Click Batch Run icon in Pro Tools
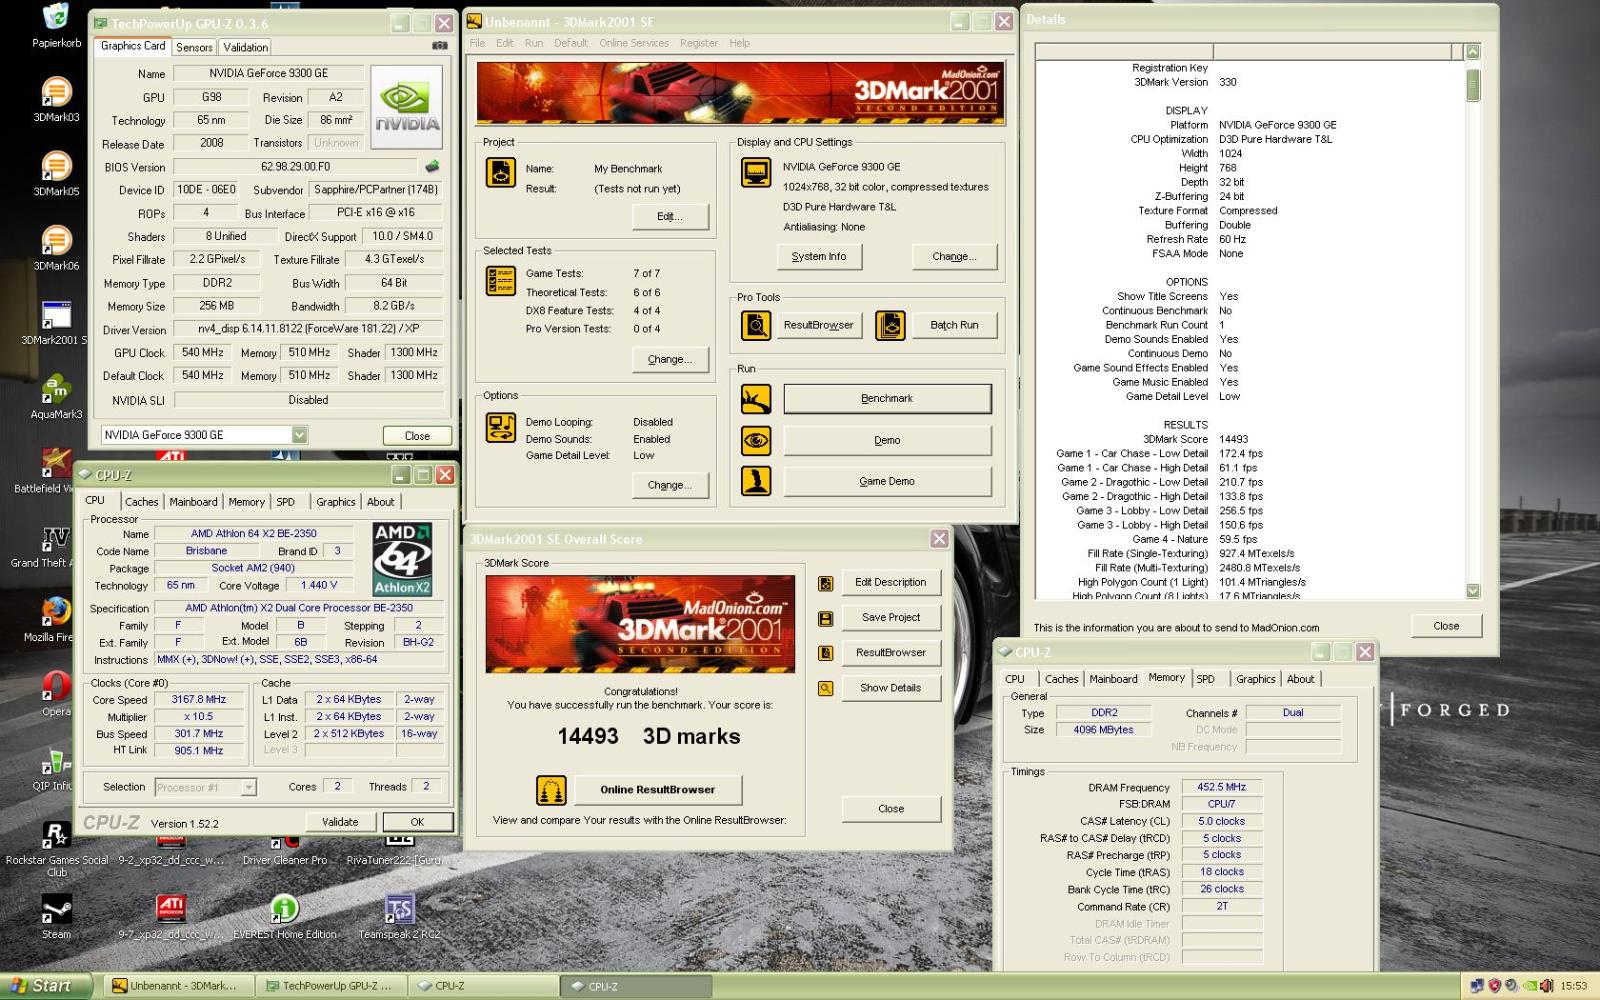 (890, 325)
